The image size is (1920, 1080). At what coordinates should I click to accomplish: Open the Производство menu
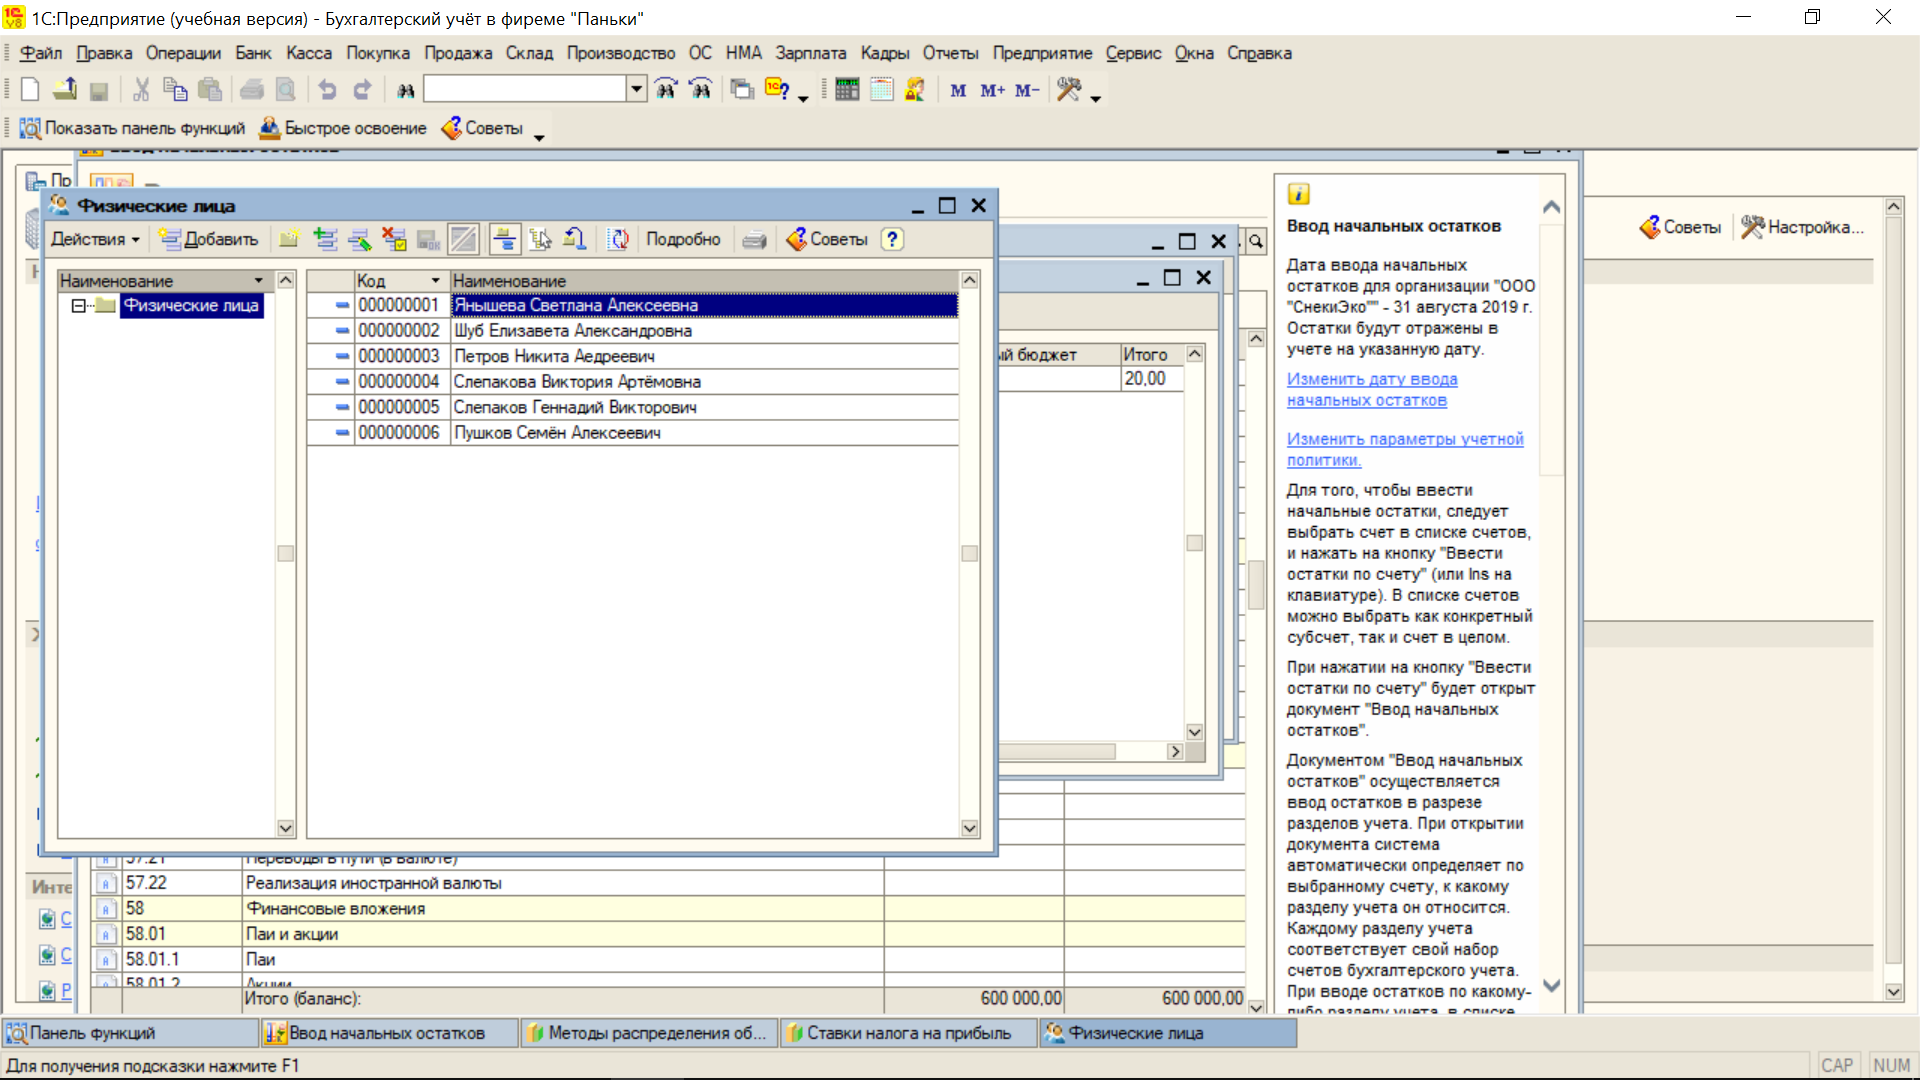621,53
